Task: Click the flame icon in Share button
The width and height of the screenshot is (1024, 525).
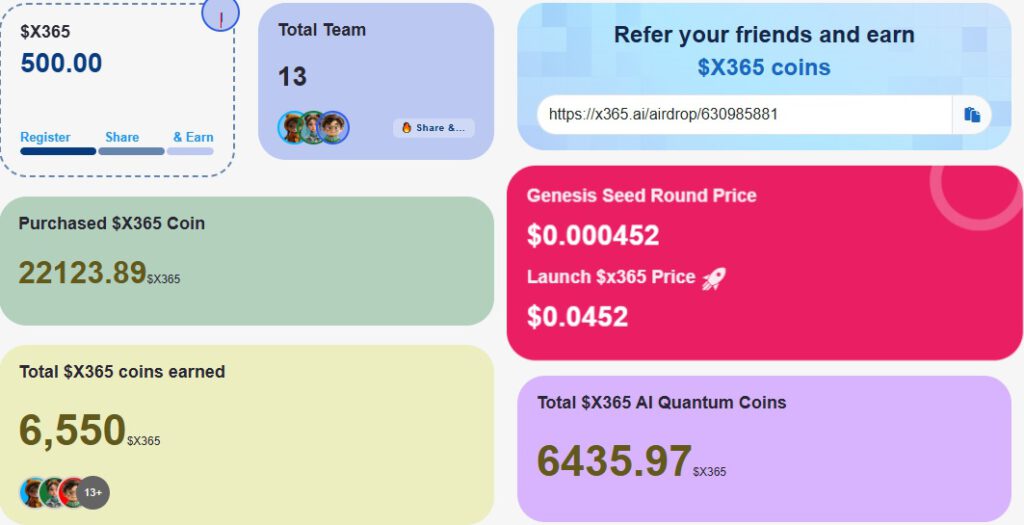Action: [406, 128]
